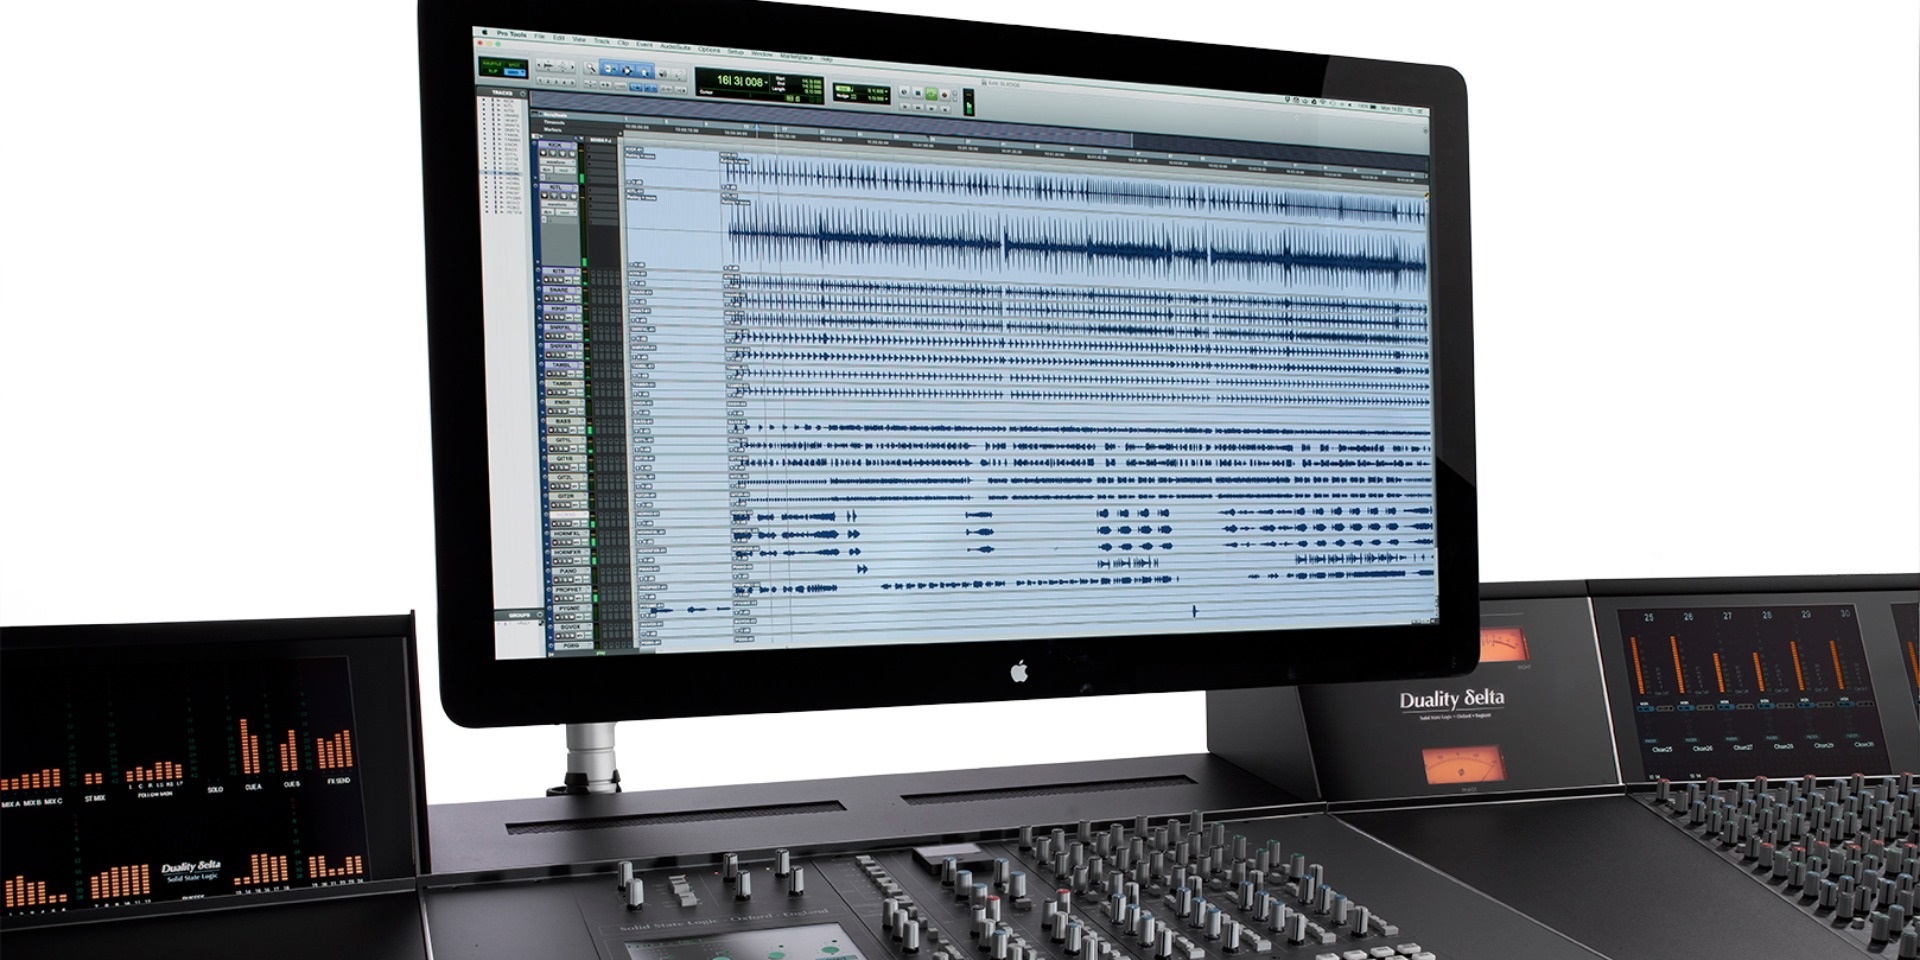Screen dimensions: 1920x960
Task: Select the Trim tool
Action: 610,69
